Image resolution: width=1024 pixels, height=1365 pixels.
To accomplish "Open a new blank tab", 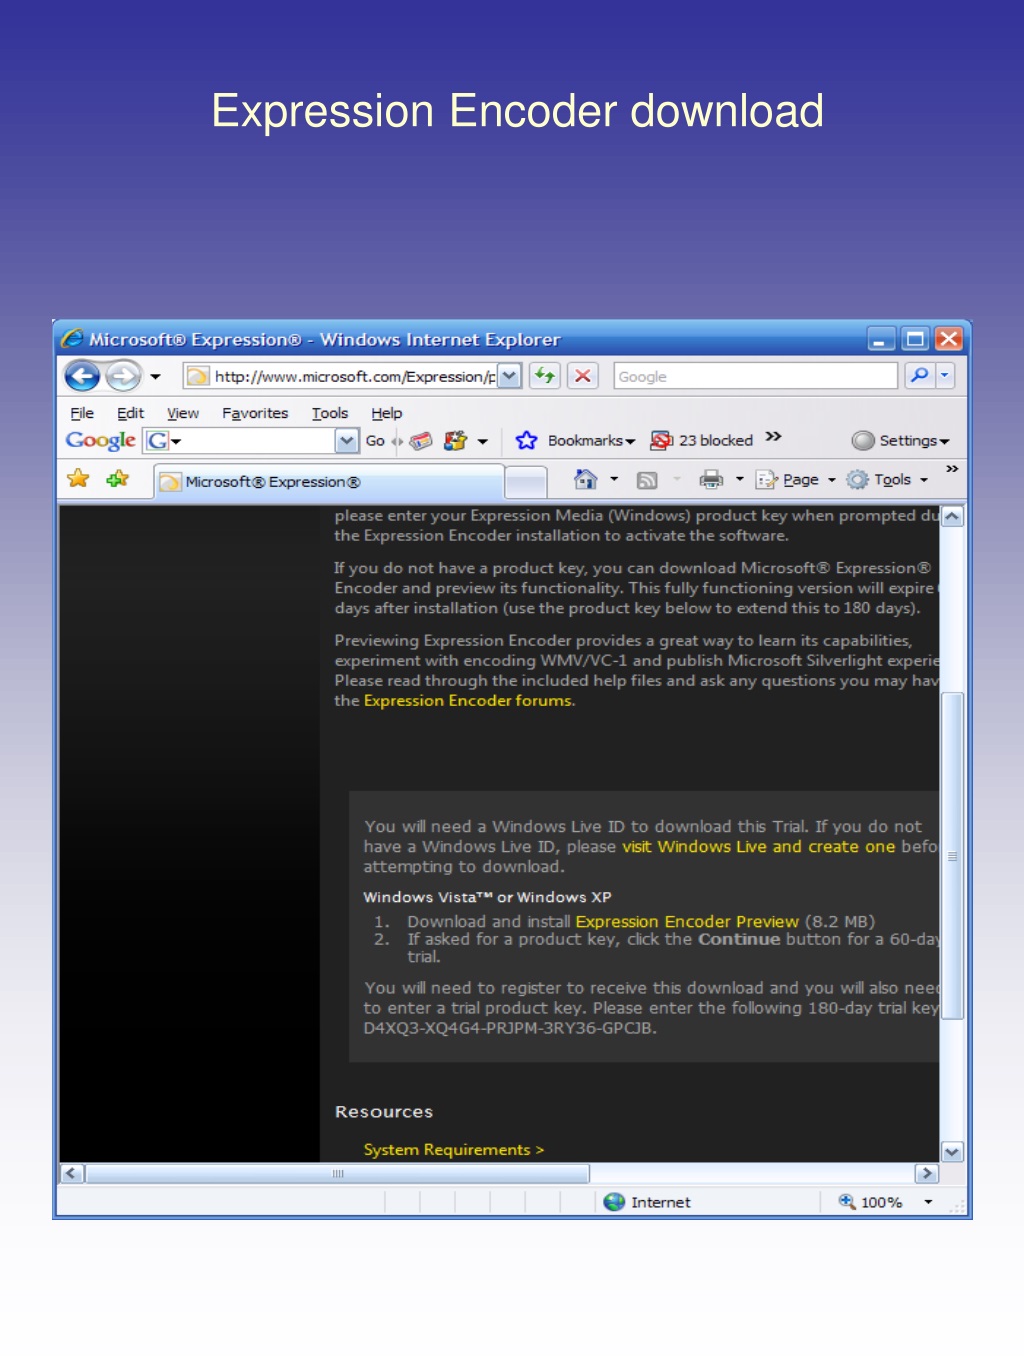I will [x=526, y=483].
